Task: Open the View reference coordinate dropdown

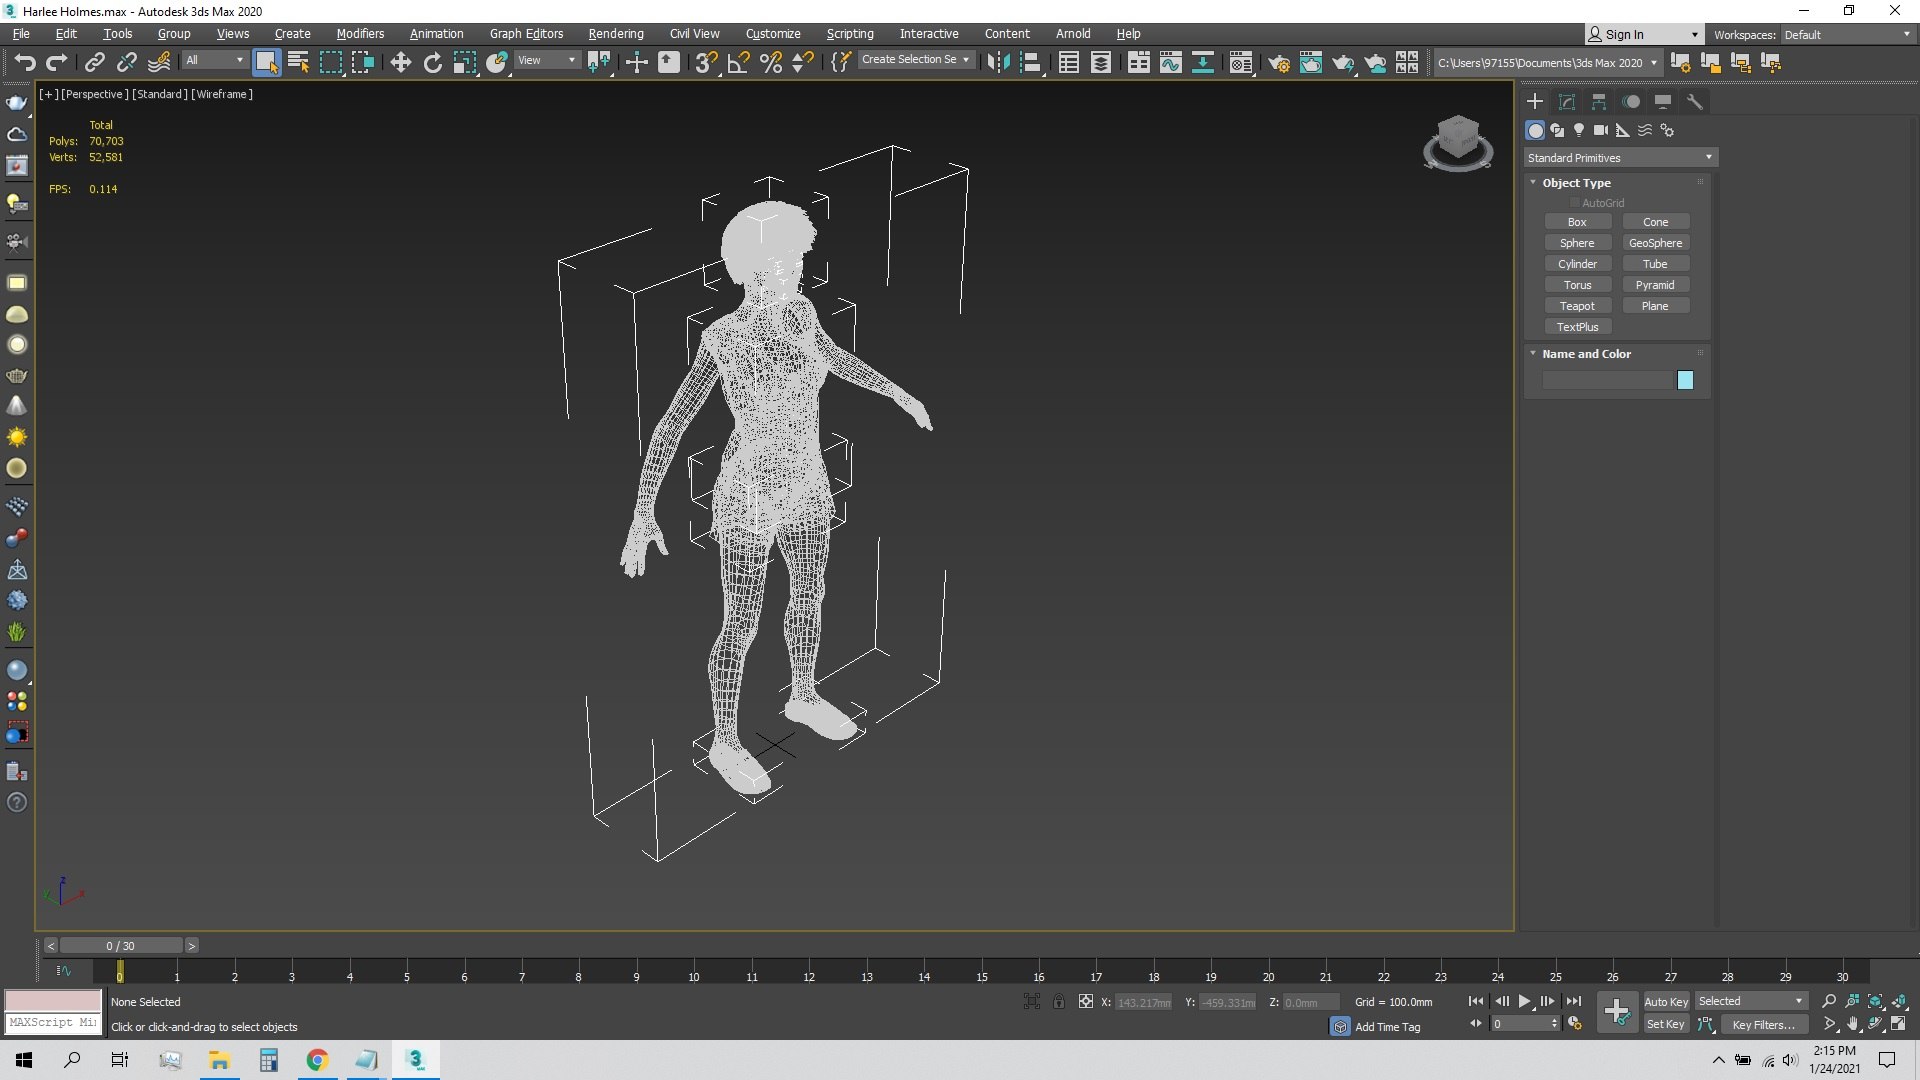Action: click(x=546, y=60)
